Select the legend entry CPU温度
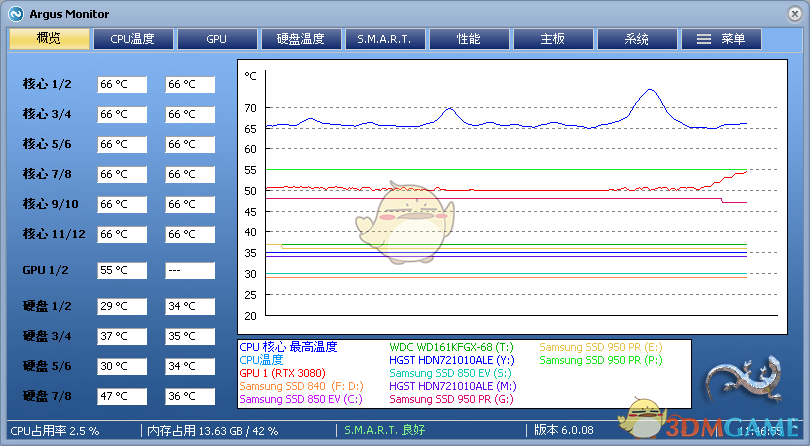This screenshot has width=810, height=446. coord(261,360)
